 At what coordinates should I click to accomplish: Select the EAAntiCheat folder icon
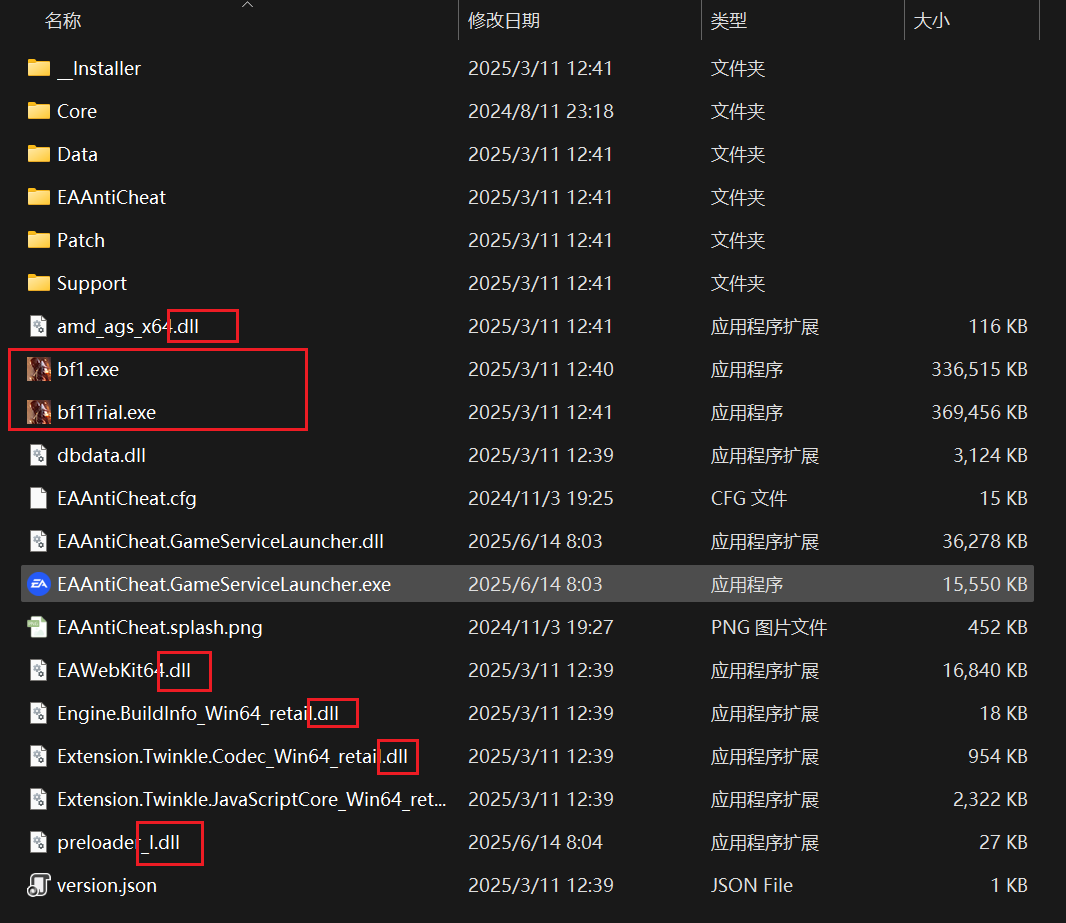coord(39,197)
